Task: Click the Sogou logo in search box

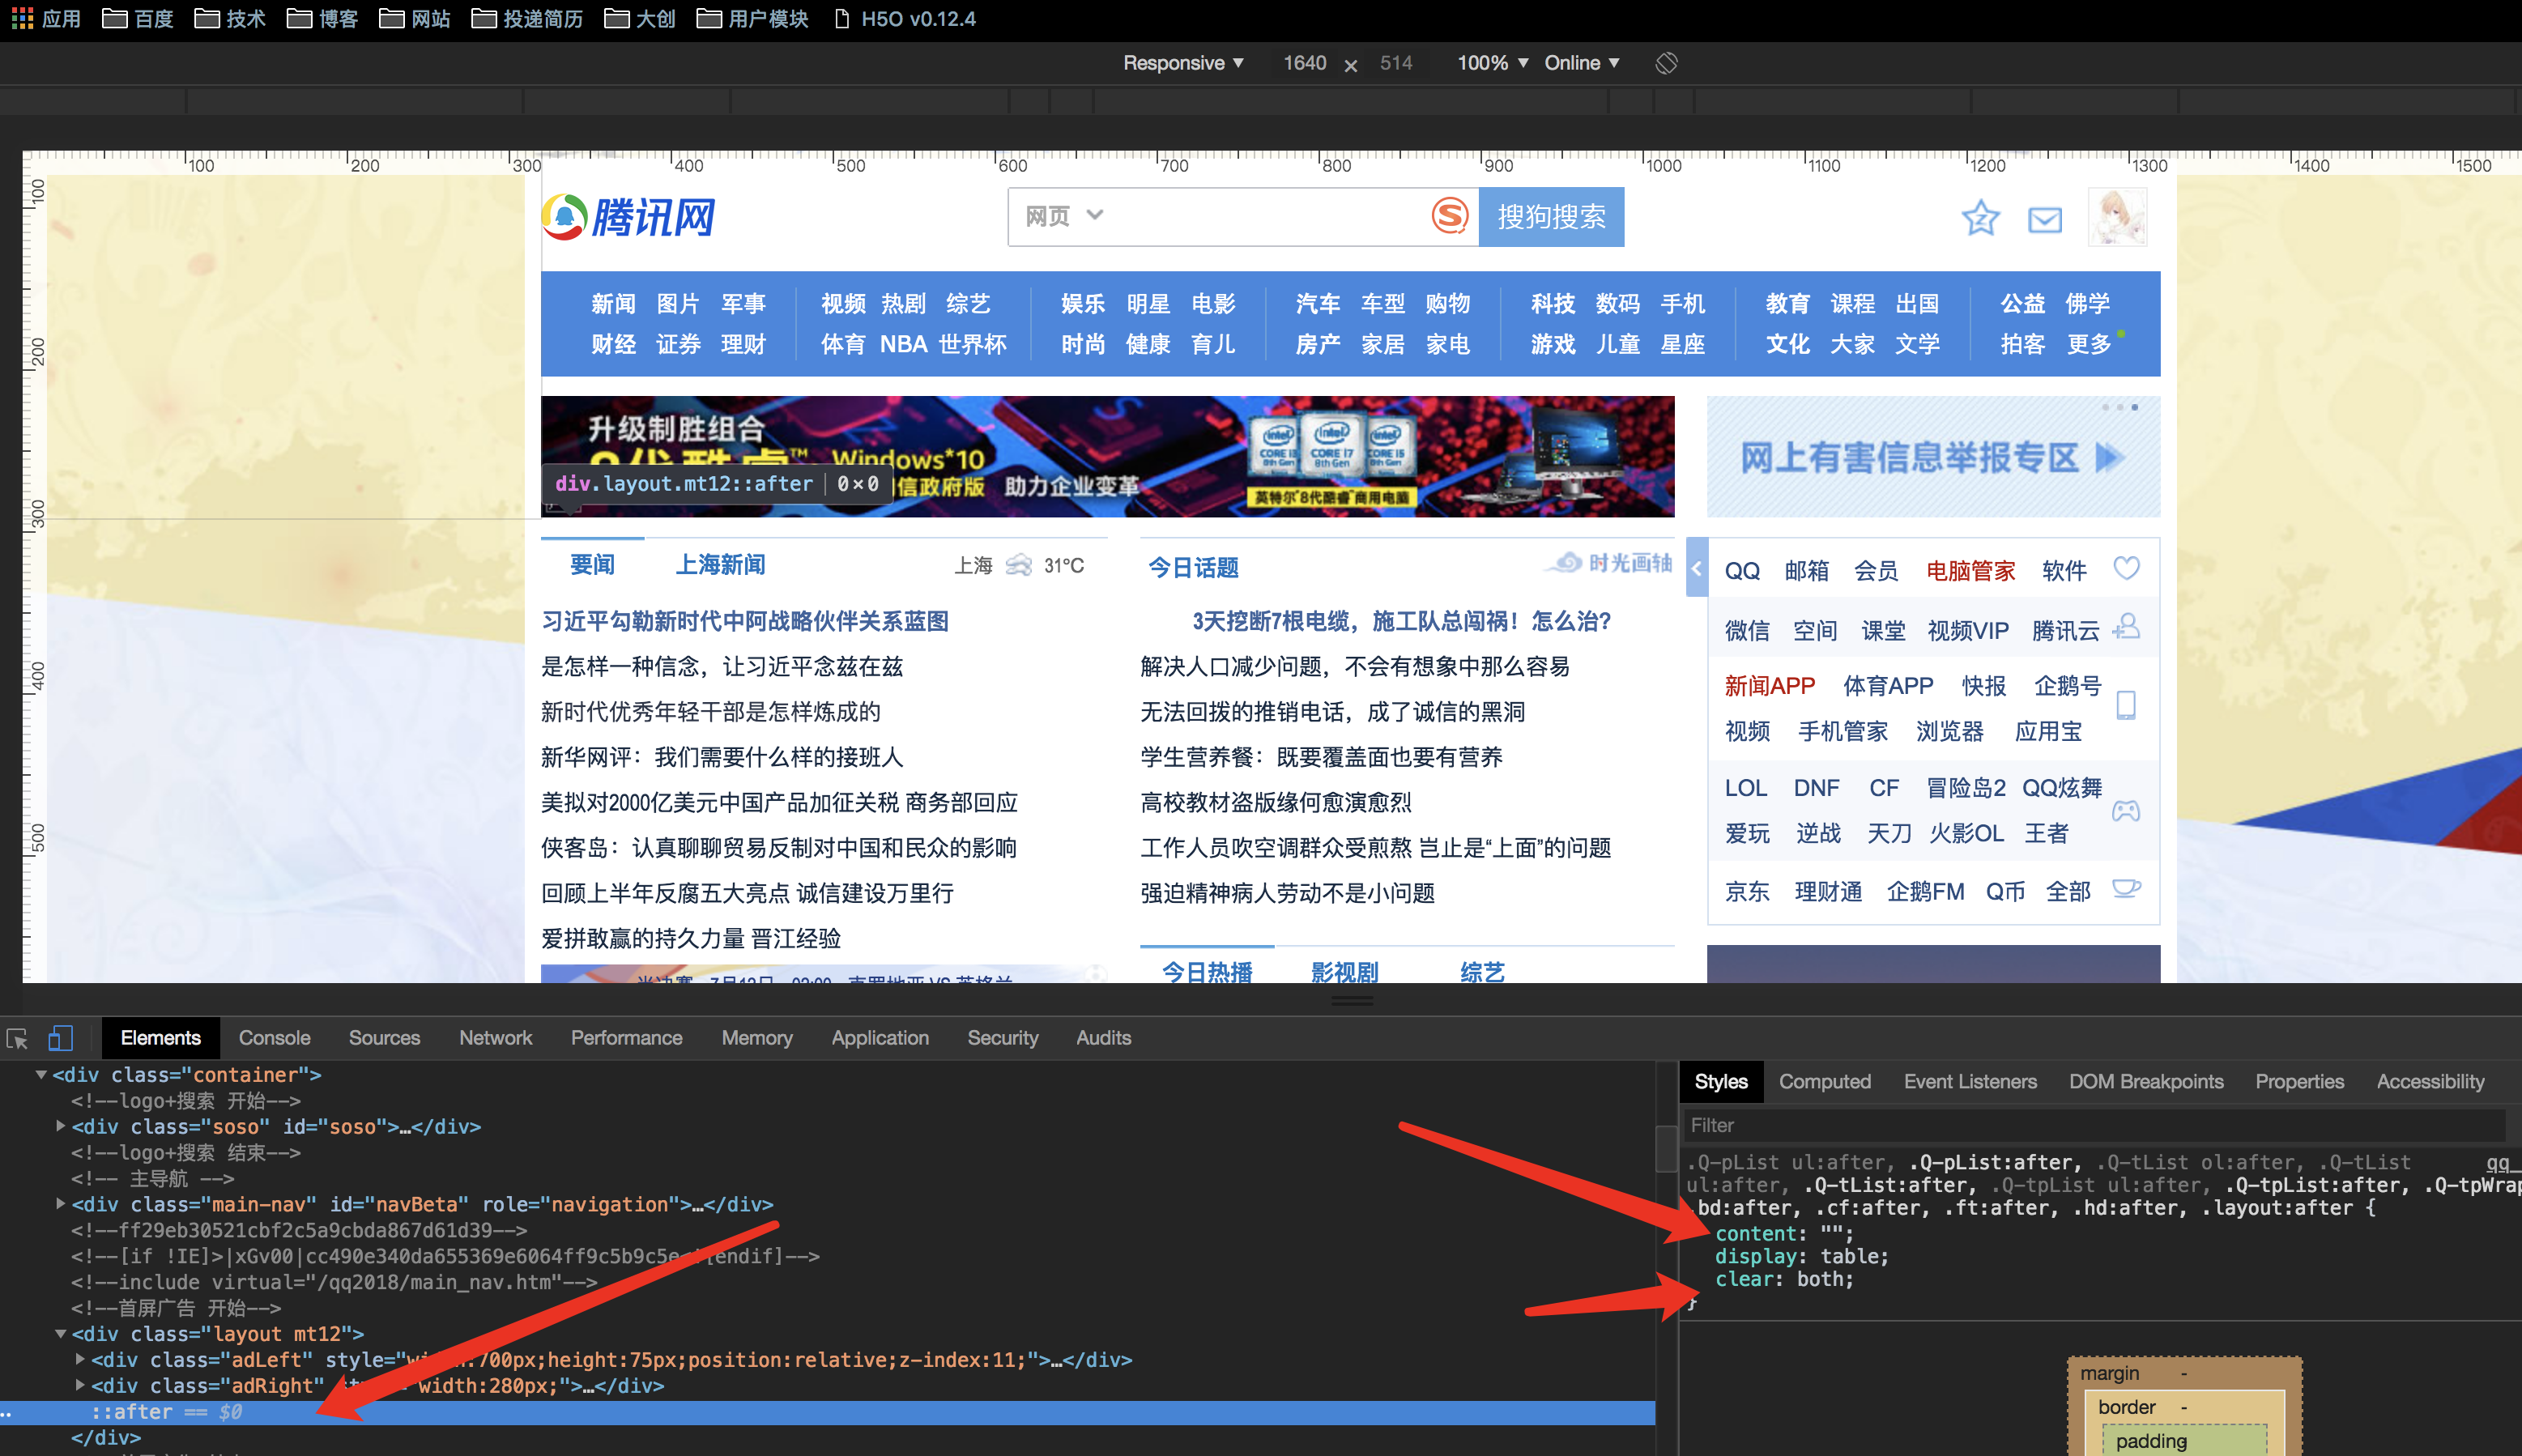Action: (x=1449, y=216)
